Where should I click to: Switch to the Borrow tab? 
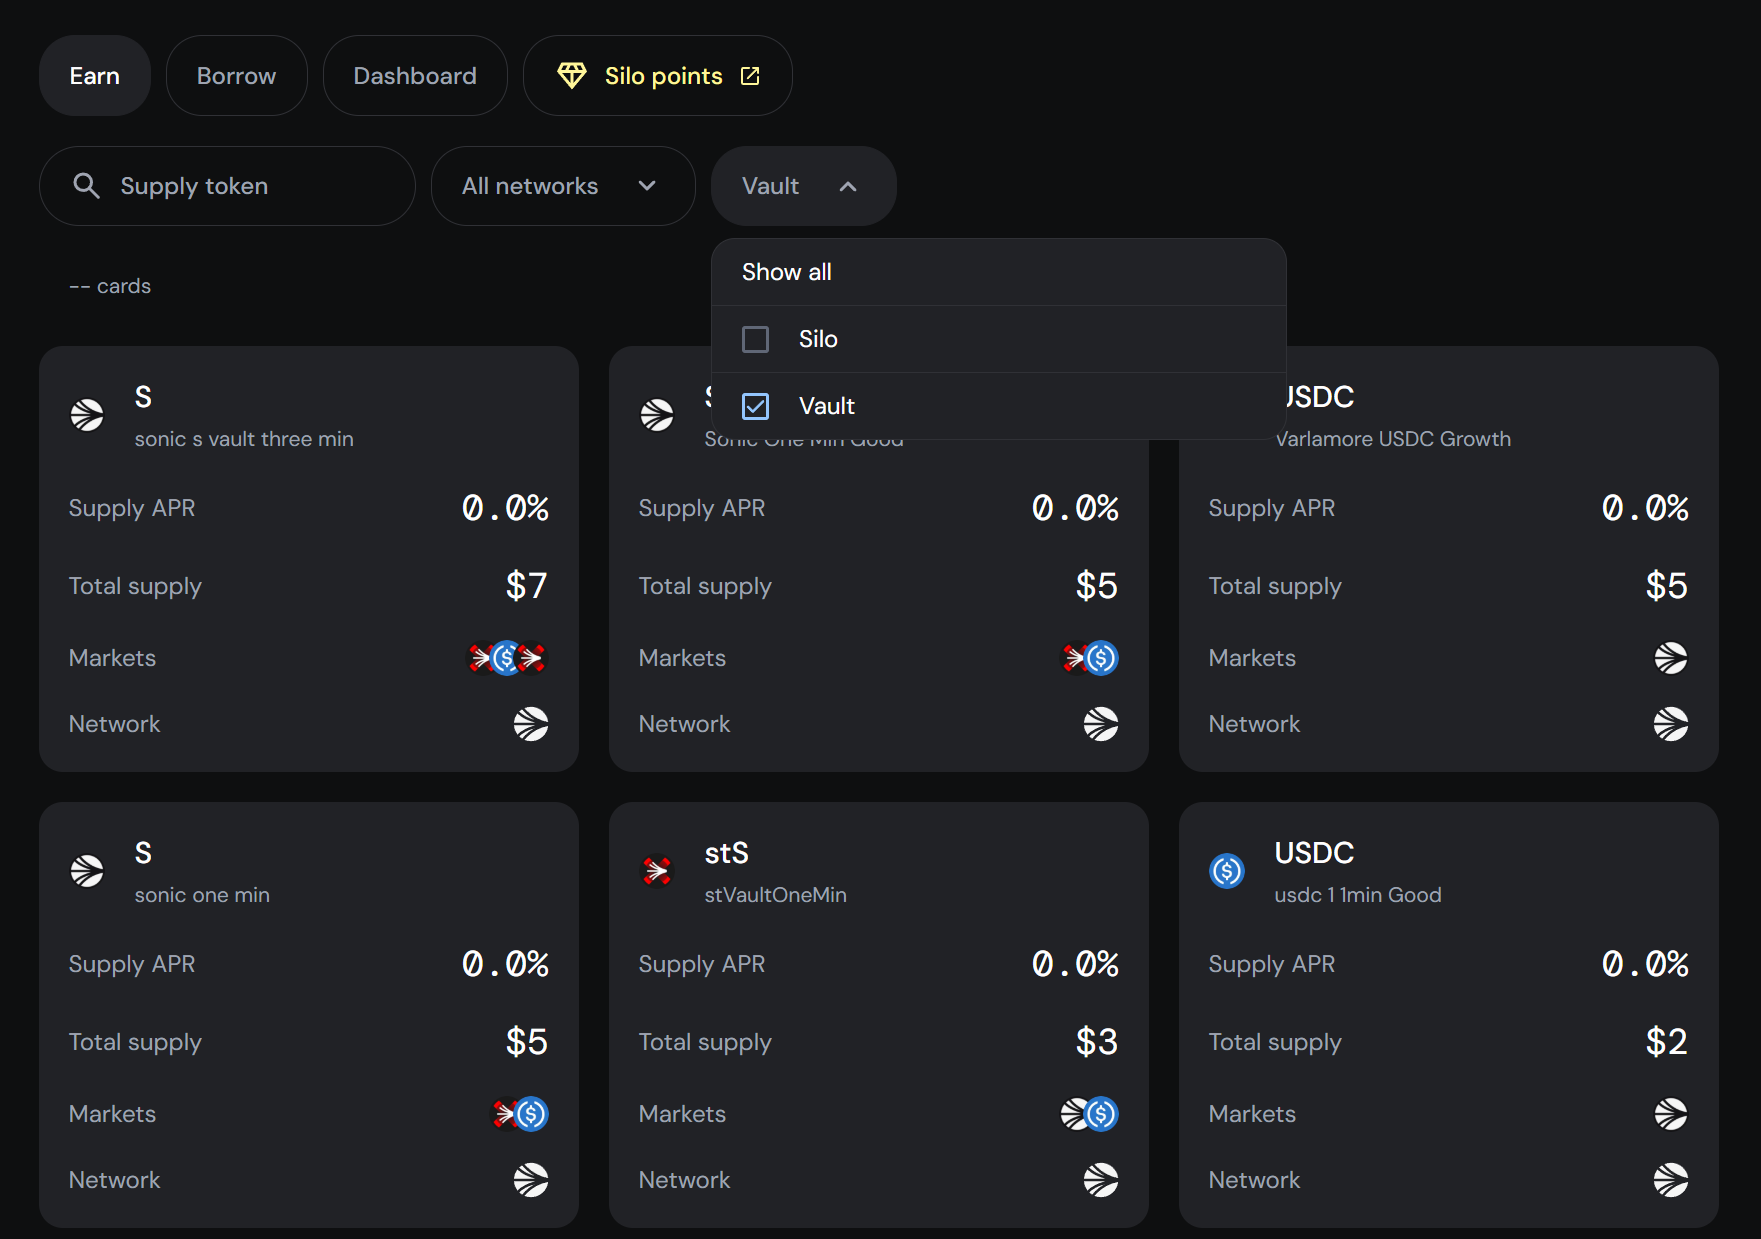point(236,76)
